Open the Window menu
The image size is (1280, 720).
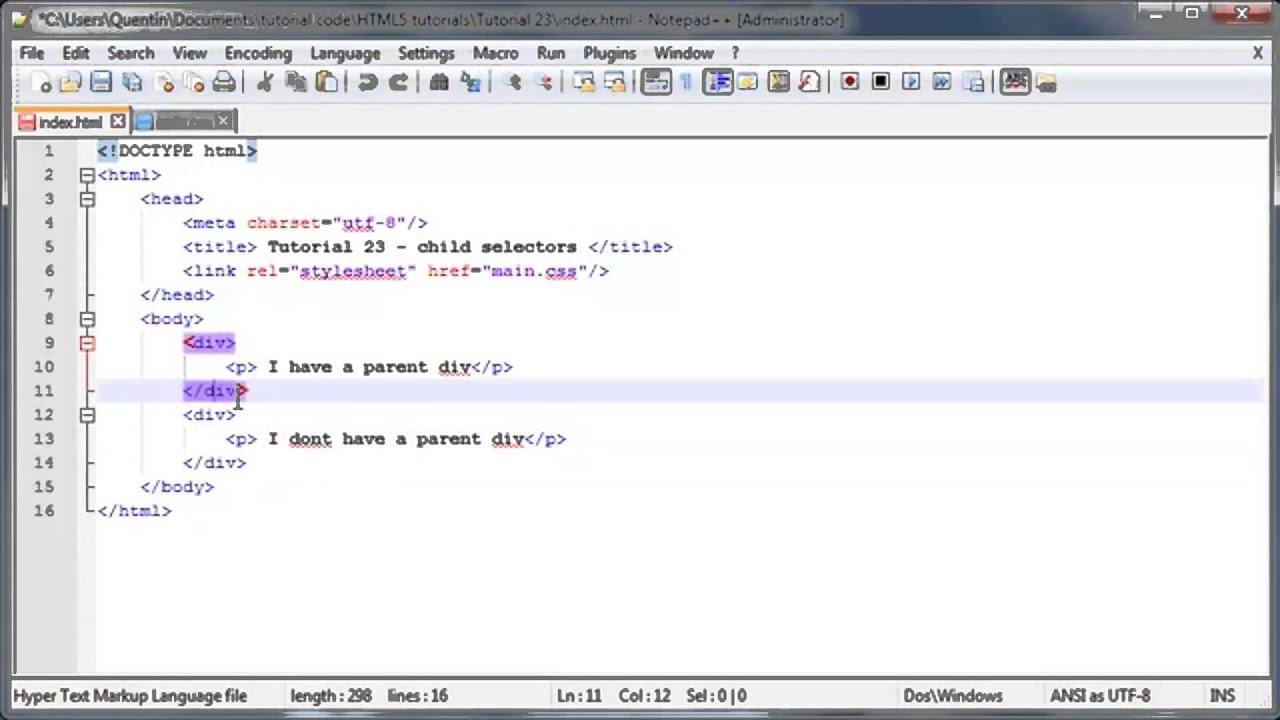[684, 53]
